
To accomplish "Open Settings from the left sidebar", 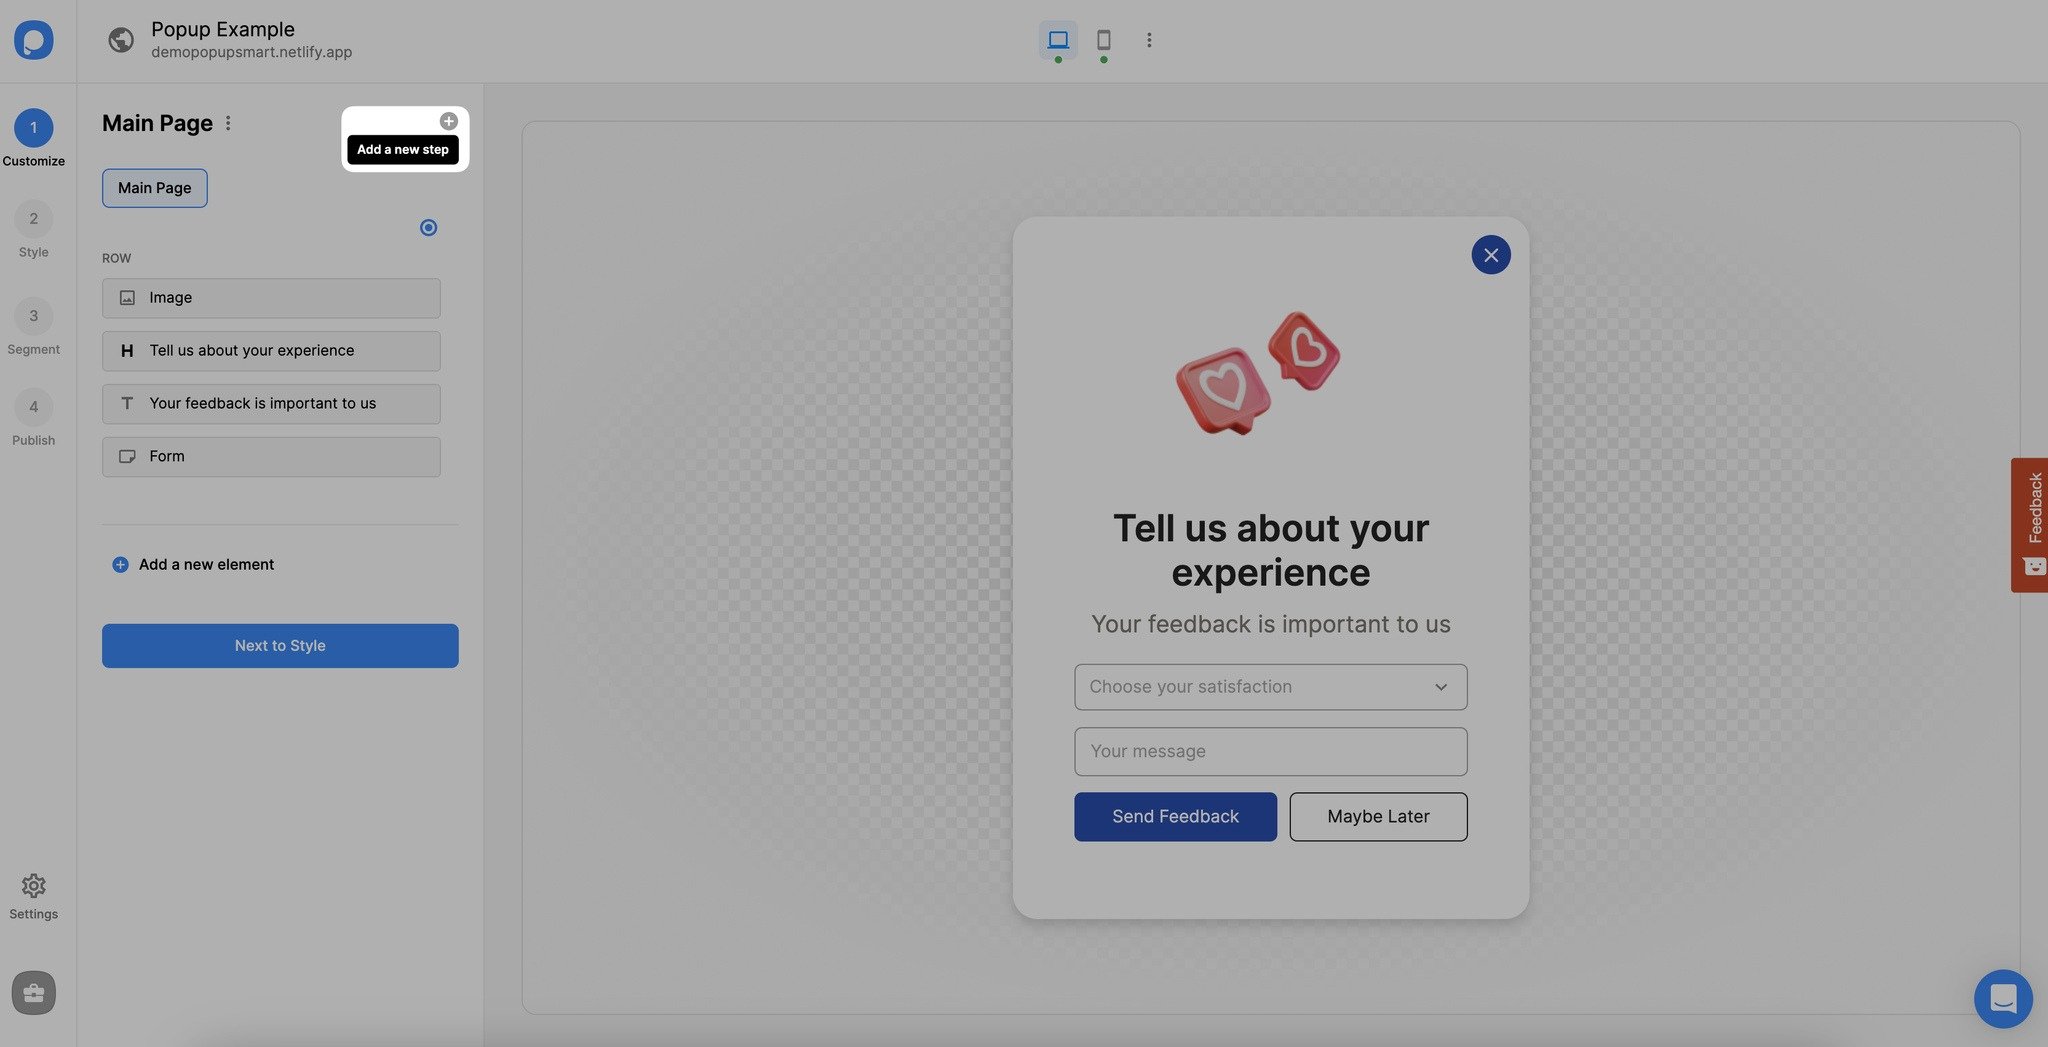I will point(34,895).
